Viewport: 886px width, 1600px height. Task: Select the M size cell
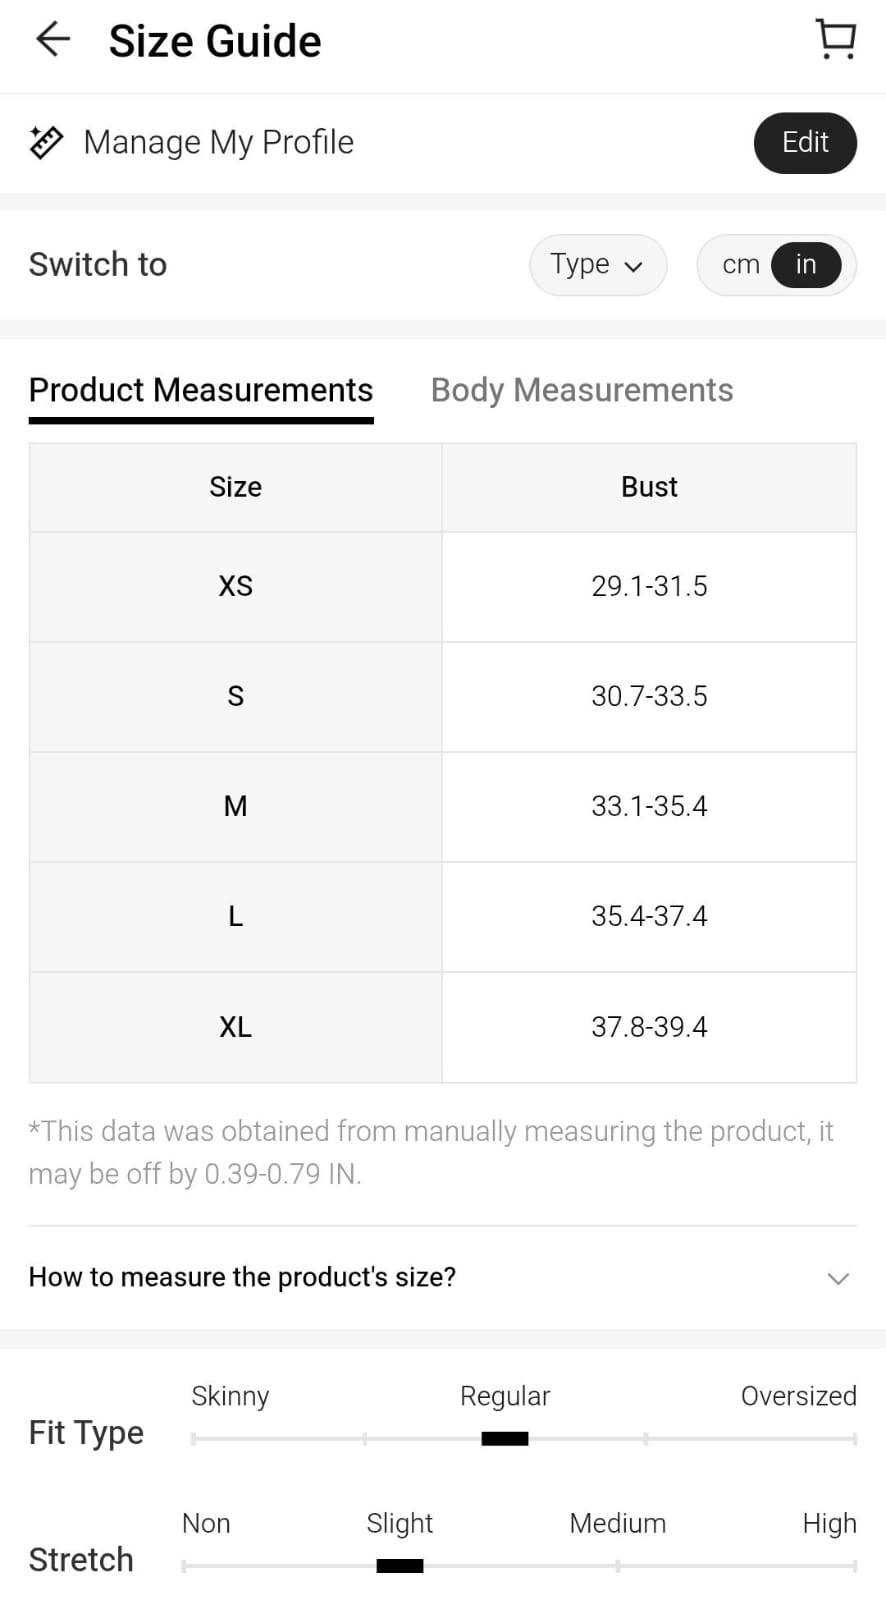click(236, 806)
